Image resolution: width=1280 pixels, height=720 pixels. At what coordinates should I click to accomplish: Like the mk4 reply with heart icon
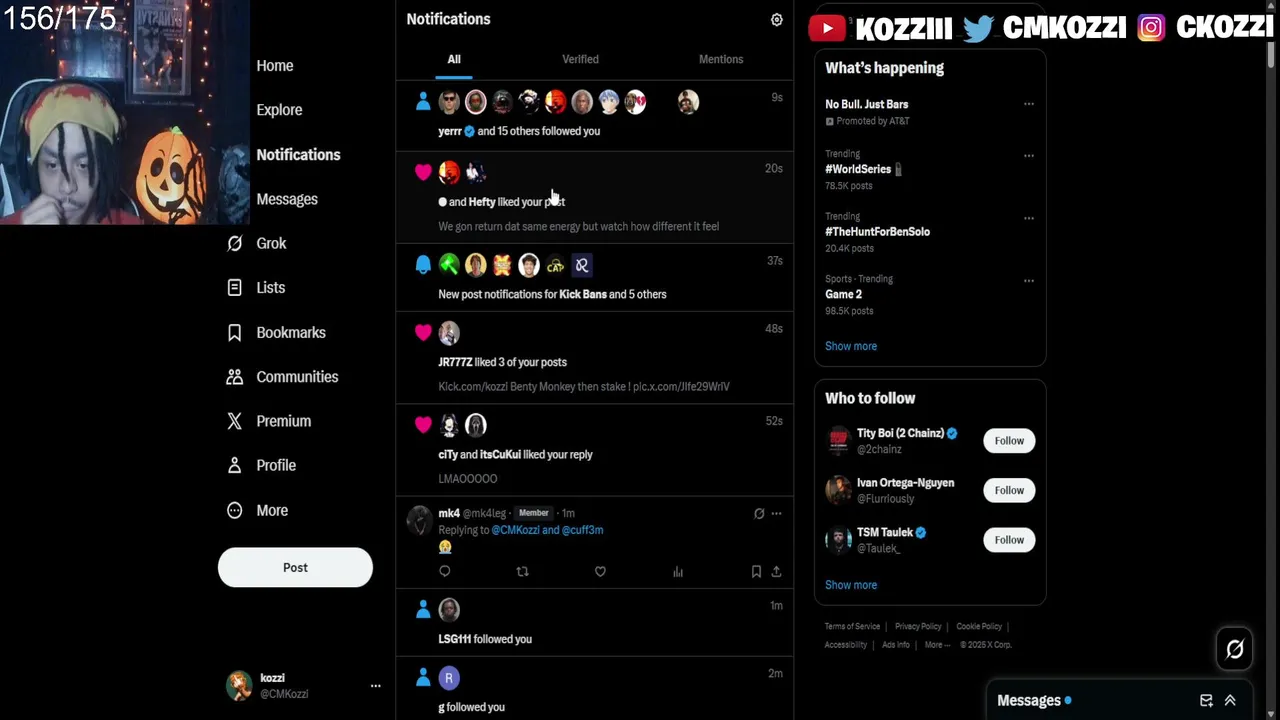click(600, 571)
